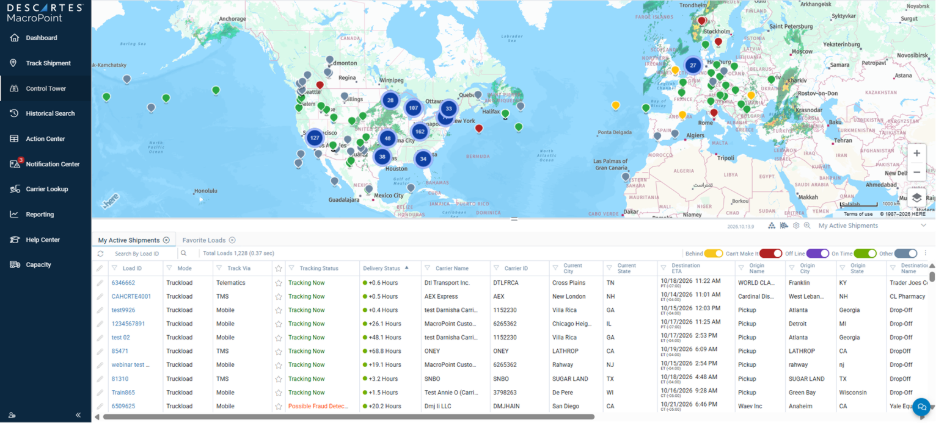Click the Possible Fraud Detected status cell

pyautogui.click(x=316, y=406)
